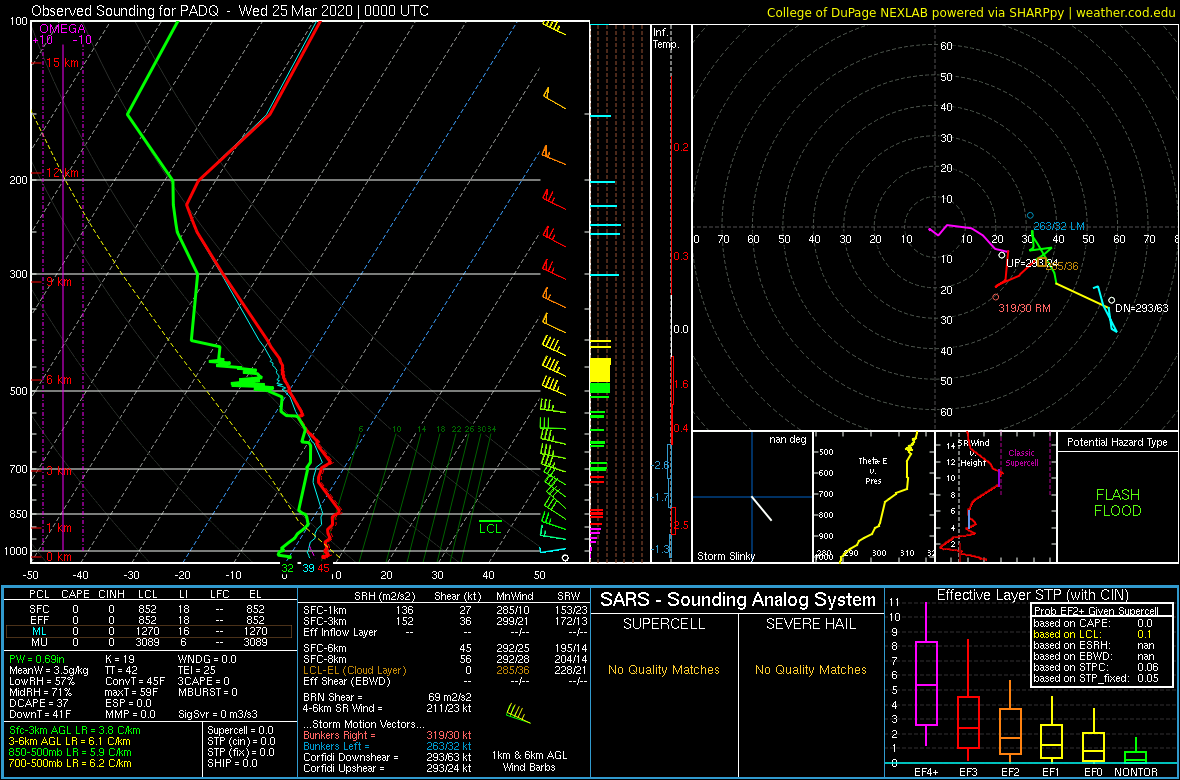The height and width of the screenshot is (780, 1180).
Task: Click the 319/30 RM hodograph label
Action: tap(1024, 308)
